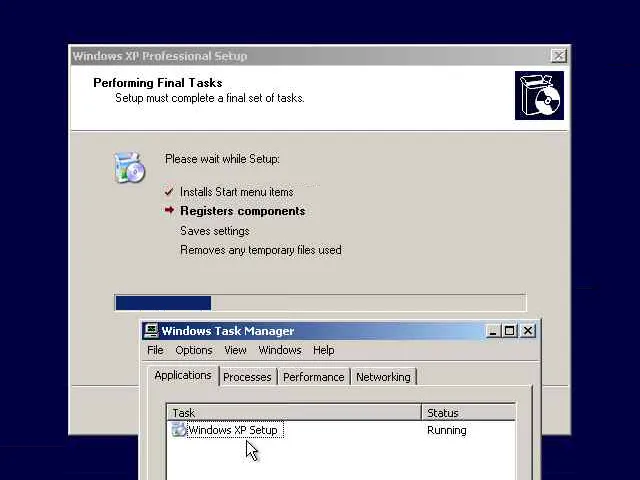
Task: Open the Options menu in Task Manager
Action: 194,350
